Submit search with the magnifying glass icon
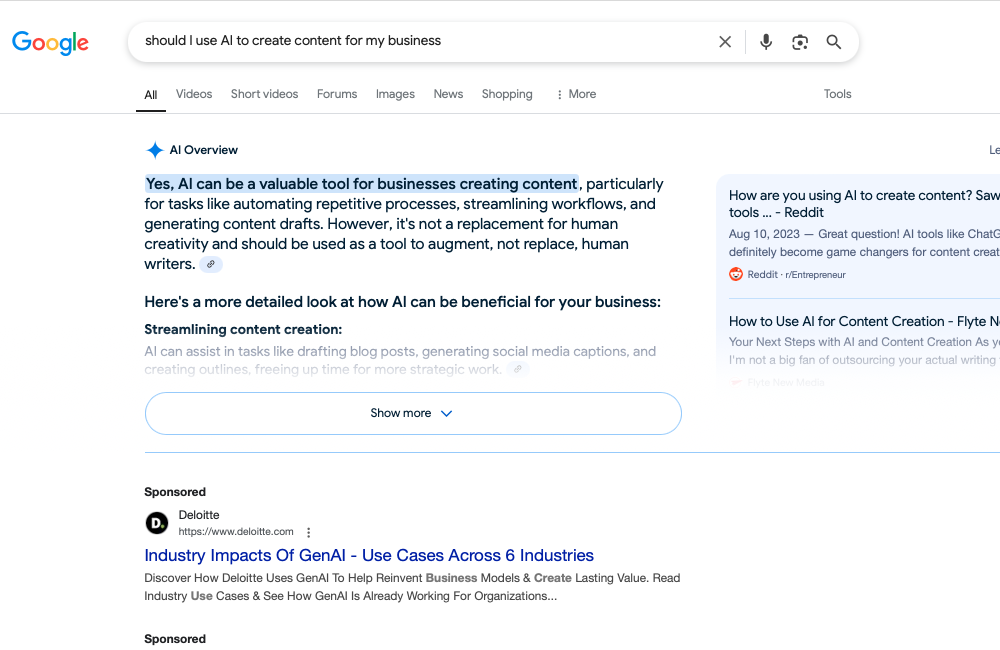The image size is (1000, 650). [834, 42]
